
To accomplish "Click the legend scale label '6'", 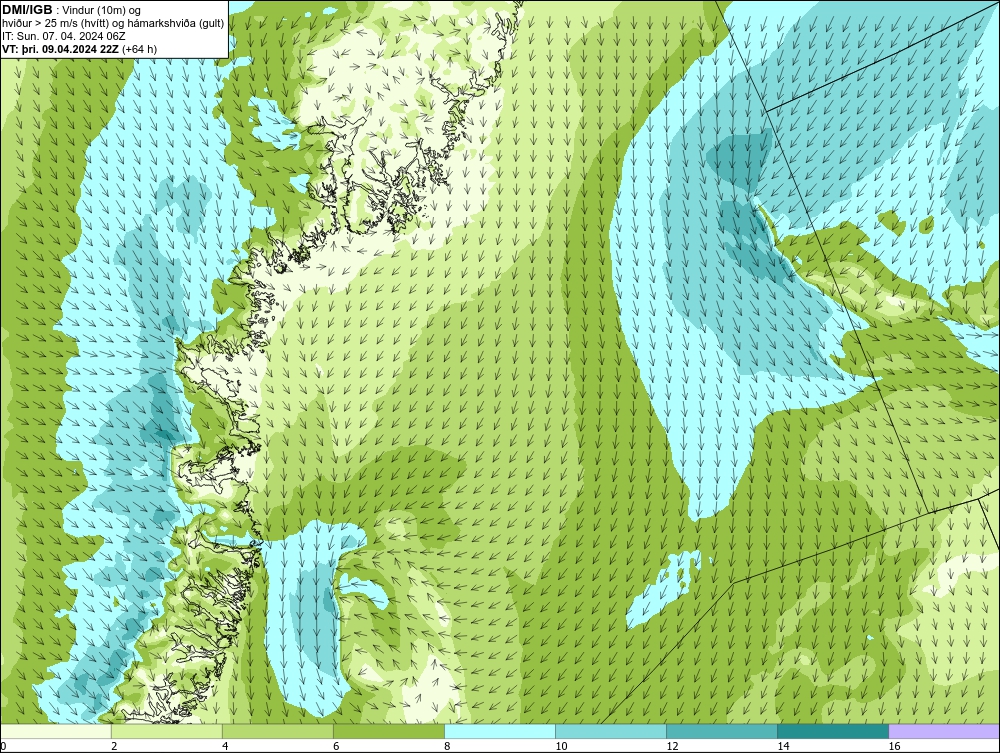I will coord(336,746).
